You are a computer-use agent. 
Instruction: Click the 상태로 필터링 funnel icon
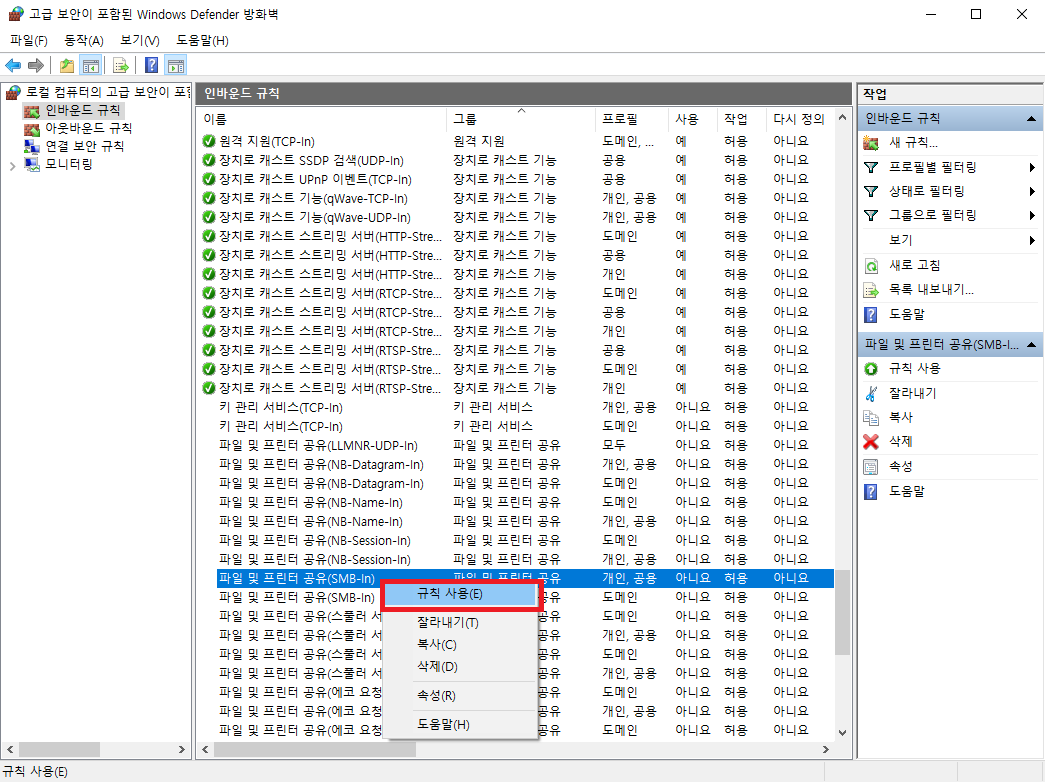click(x=871, y=191)
